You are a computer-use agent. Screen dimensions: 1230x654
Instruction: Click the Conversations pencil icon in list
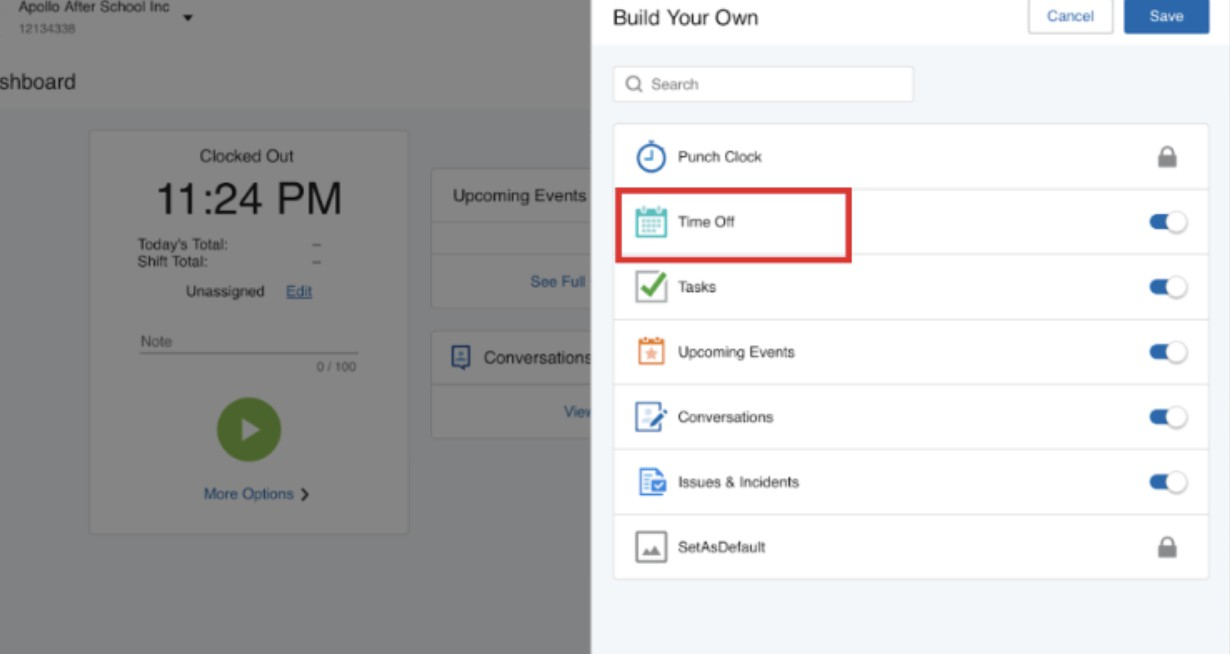(651, 417)
